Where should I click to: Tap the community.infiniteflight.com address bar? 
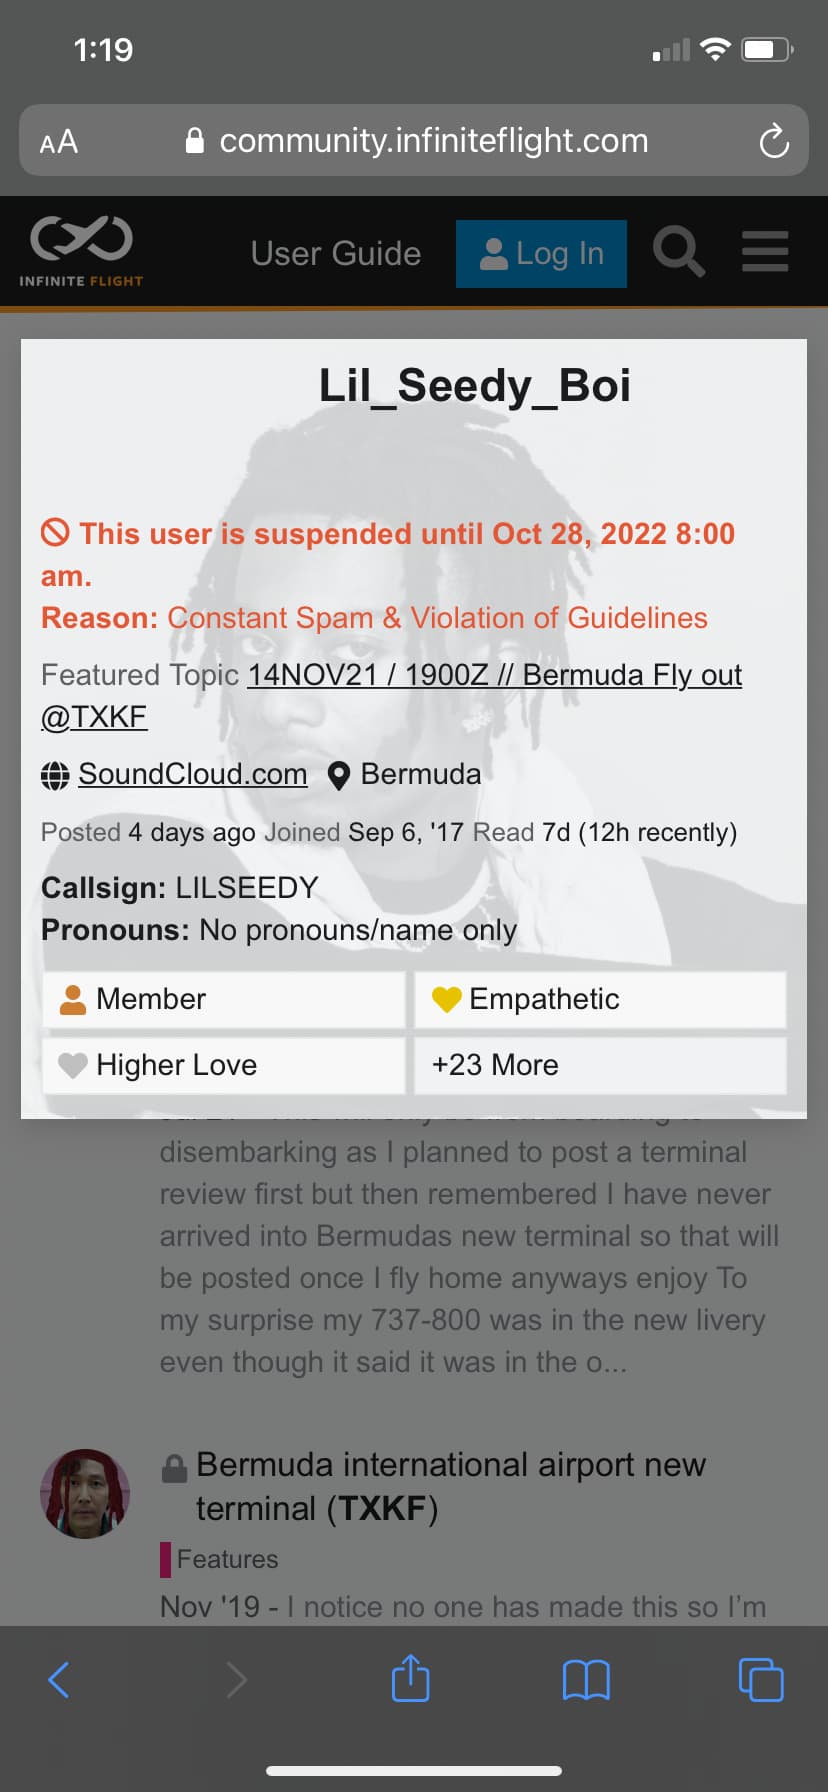click(x=433, y=141)
